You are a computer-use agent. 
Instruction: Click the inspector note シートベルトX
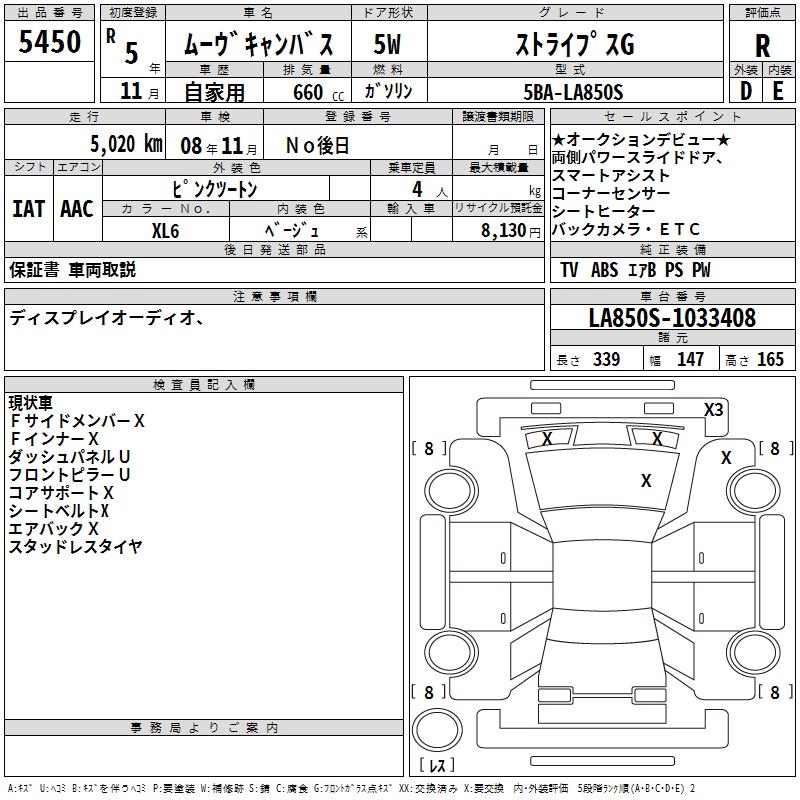(59, 510)
